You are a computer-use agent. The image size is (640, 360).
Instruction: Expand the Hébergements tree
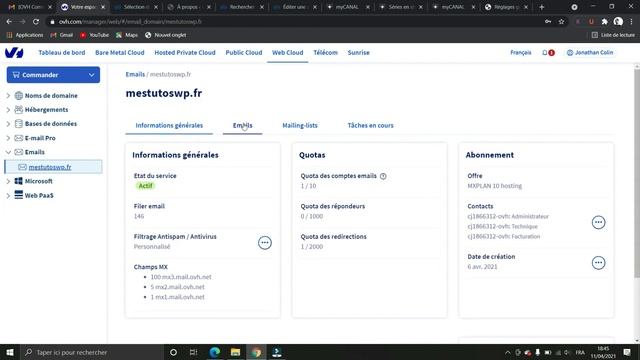pos(8,110)
